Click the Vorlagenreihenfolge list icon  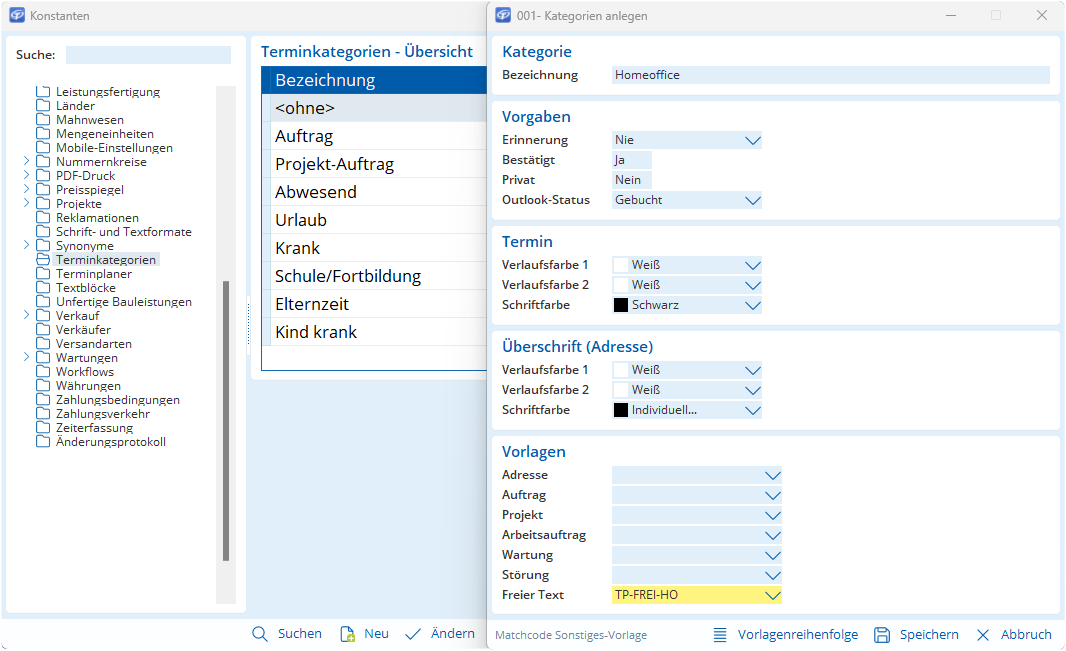pyautogui.click(x=720, y=635)
